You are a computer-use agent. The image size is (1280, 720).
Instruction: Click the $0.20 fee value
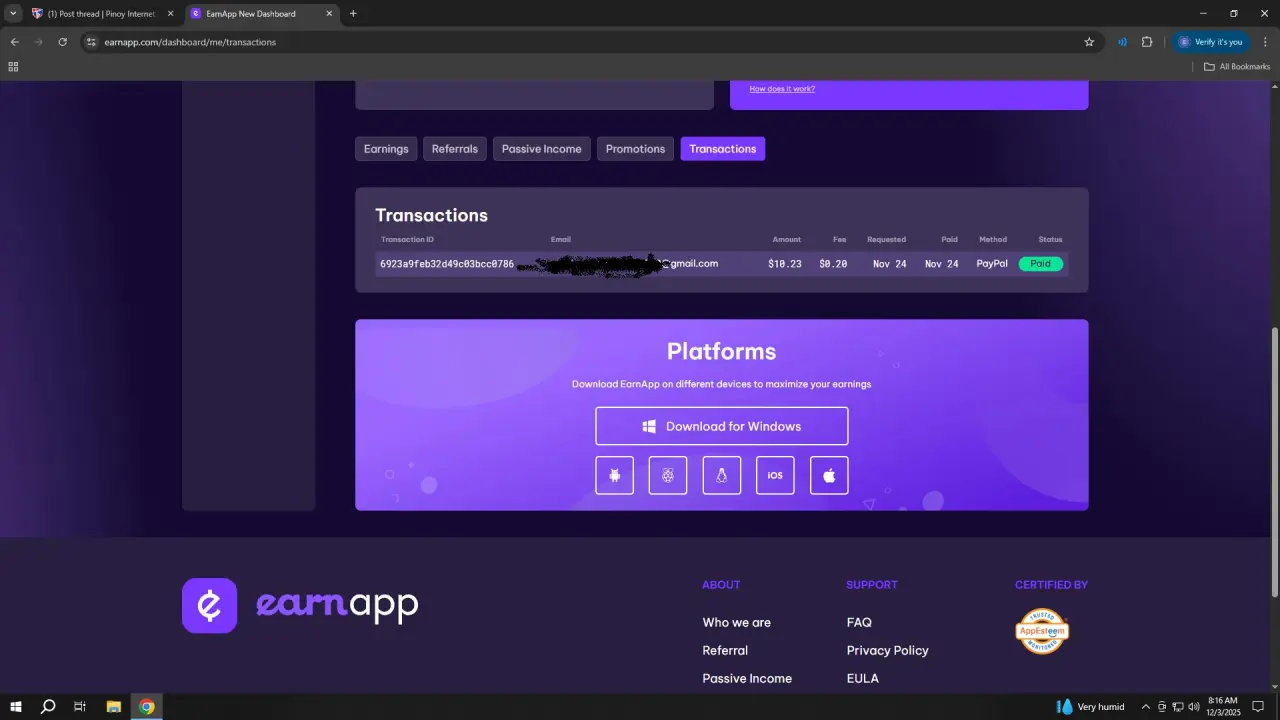(x=833, y=264)
